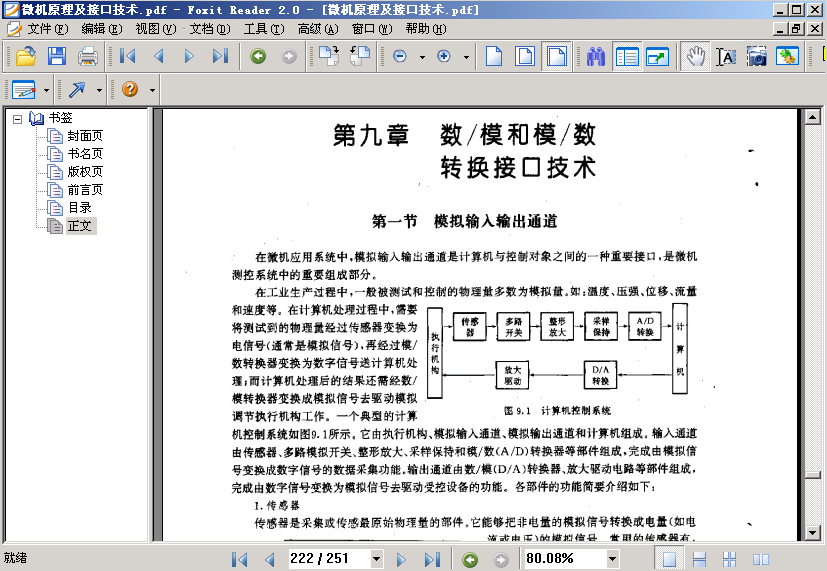This screenshot has height=571, width=827.
Task: Click the vertical scrollbar down arrow
Action: (x=813, y=533)
